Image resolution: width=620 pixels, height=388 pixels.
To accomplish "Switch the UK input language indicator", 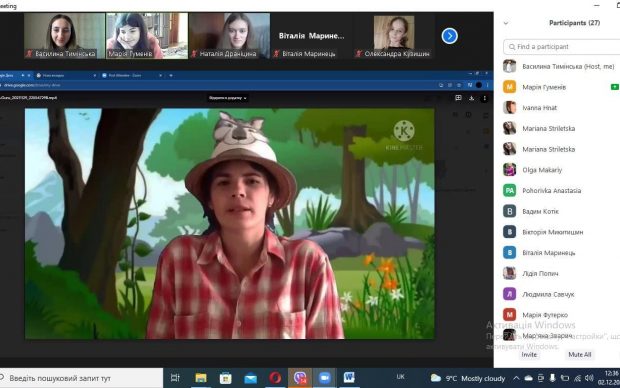I will coord(400,377).
